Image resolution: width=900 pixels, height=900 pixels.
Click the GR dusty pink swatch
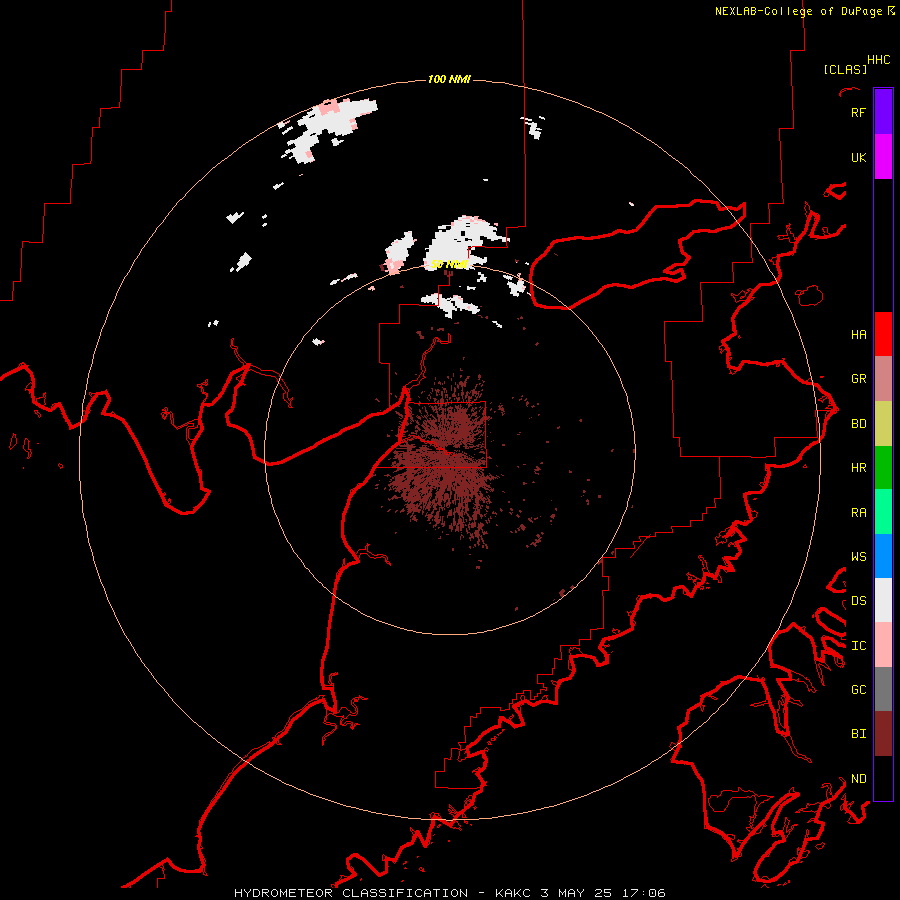coord(883,379)
